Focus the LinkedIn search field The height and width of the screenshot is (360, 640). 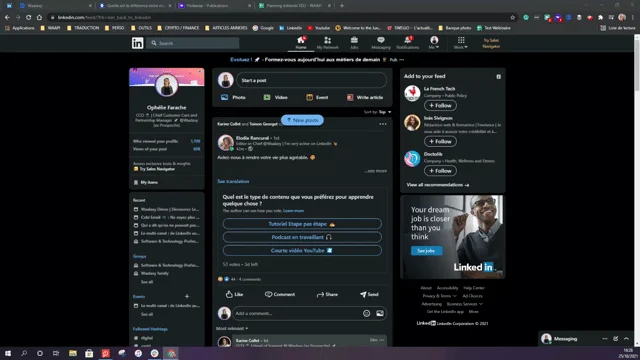click(x=194, y=43)
